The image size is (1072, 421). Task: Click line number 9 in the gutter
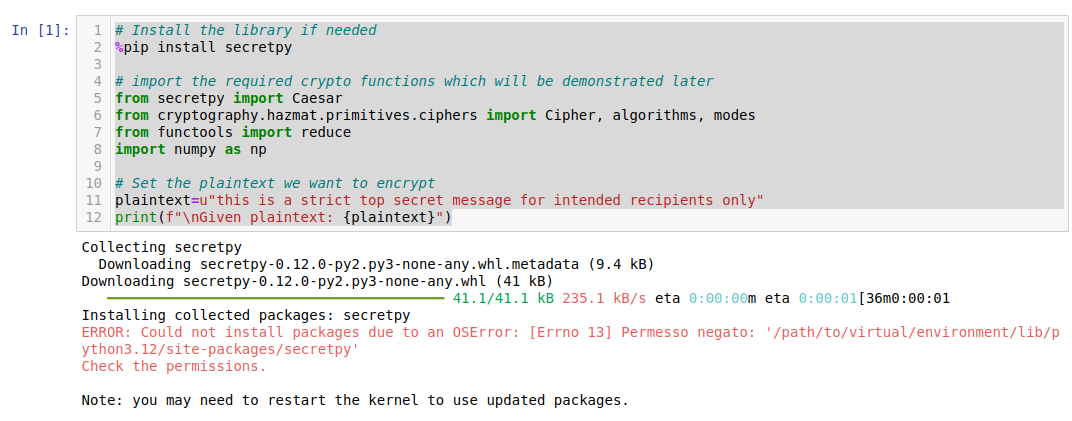[x=97, y=167]
